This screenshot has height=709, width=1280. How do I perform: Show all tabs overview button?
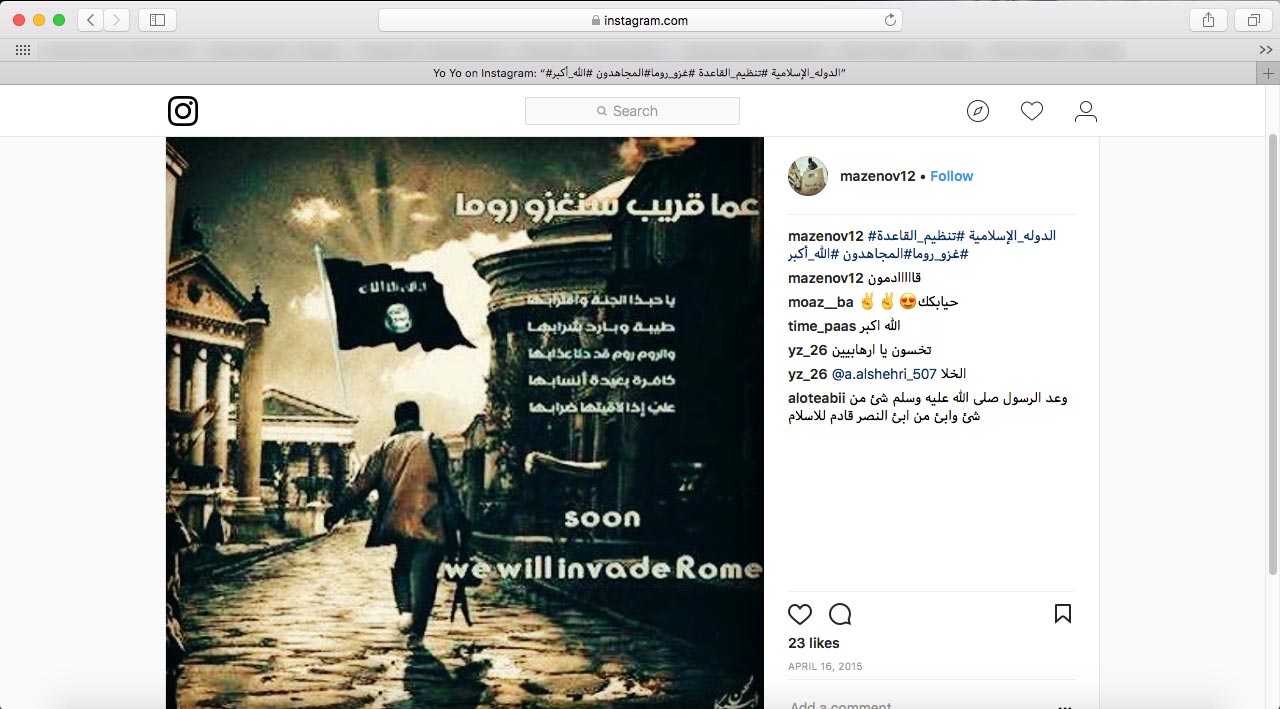(1253, 20)
